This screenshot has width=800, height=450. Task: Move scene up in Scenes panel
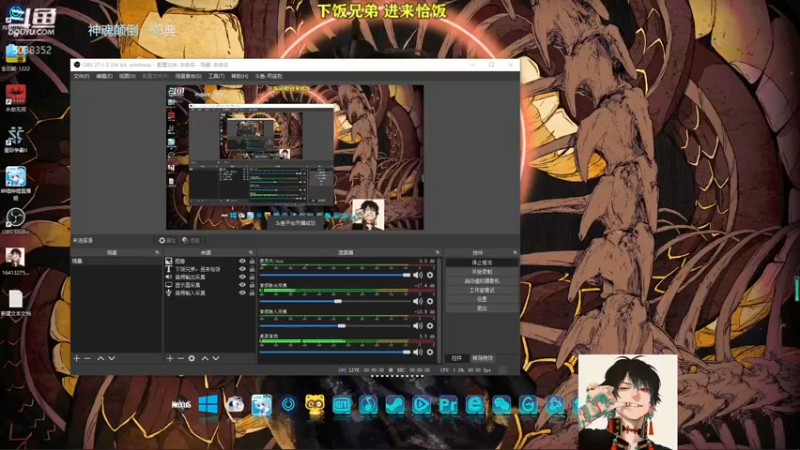(101, 358)
